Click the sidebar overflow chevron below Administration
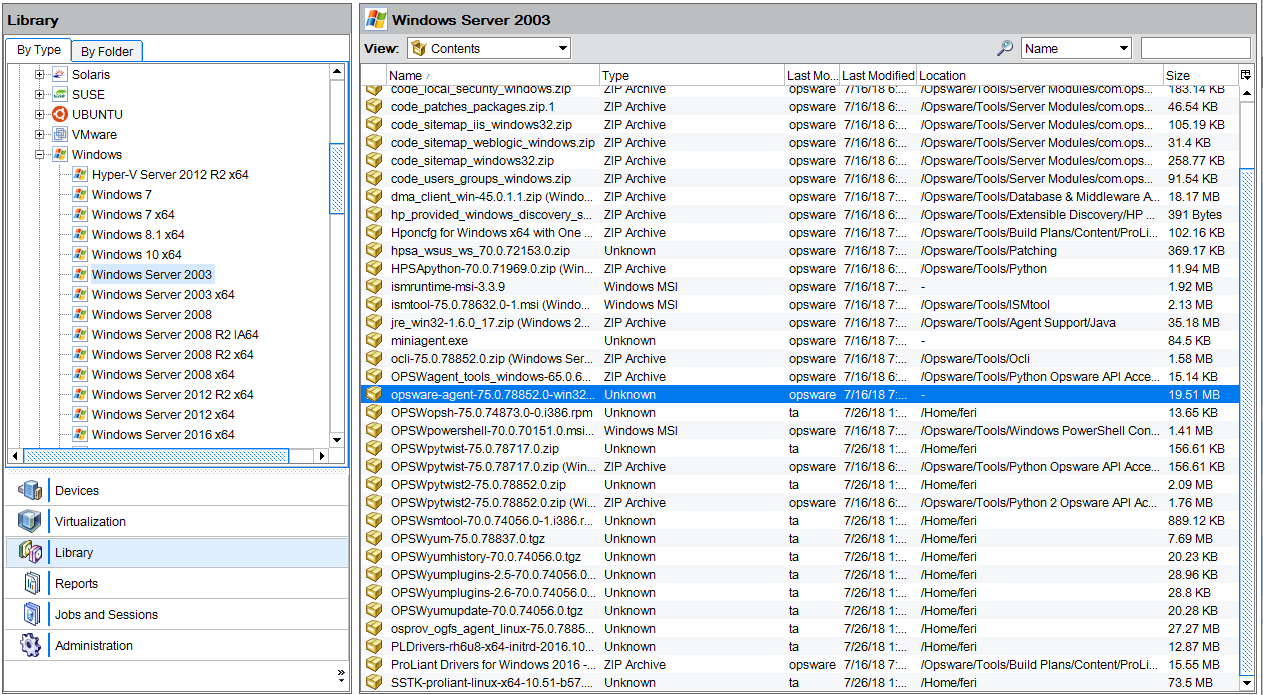Screen dimensions: 1263x695 [x=341, y=674]
